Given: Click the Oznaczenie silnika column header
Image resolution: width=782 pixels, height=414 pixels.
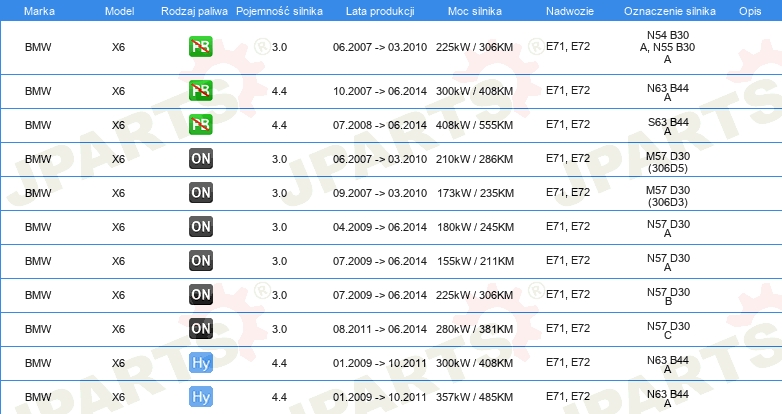Looking at the screenshot, I should 670,11.
